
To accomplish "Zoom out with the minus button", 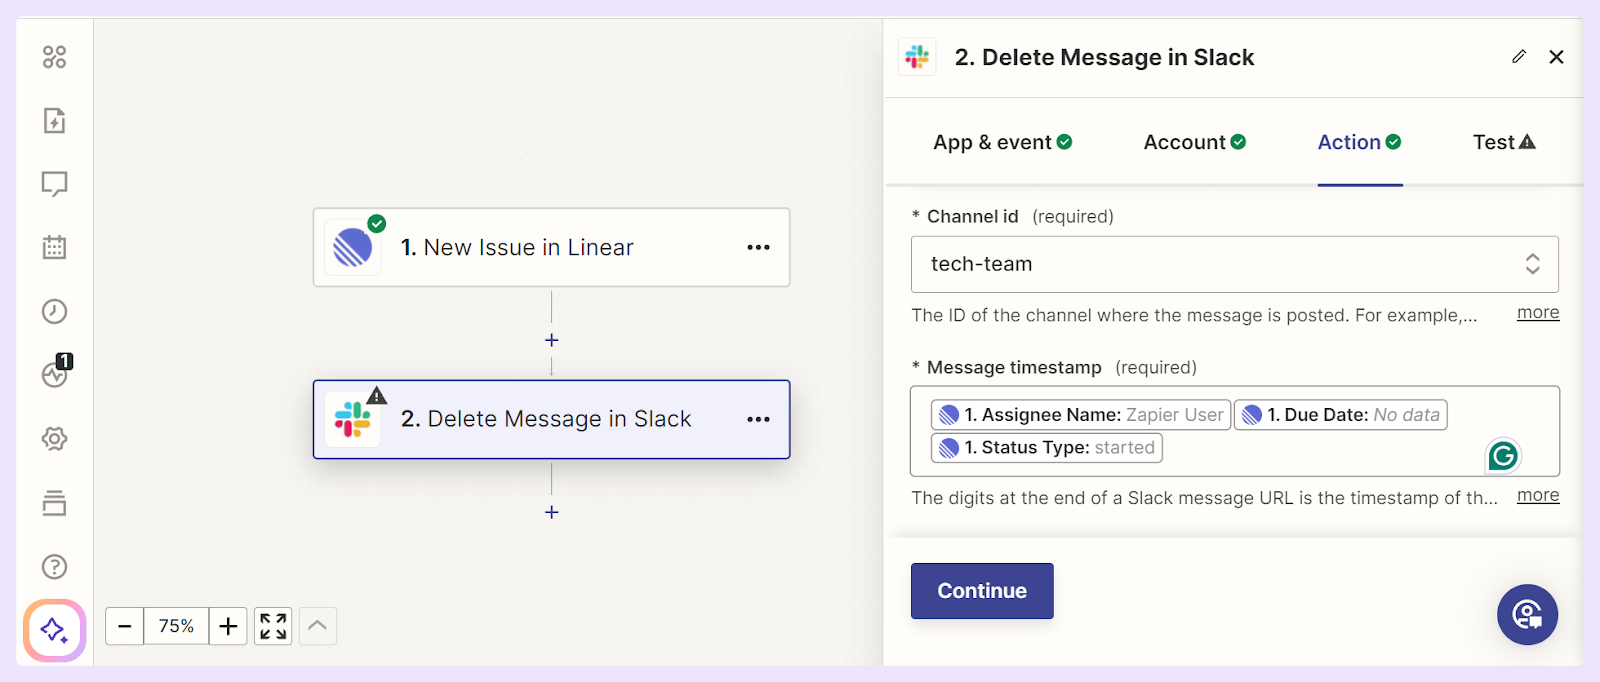I will 125,626.
